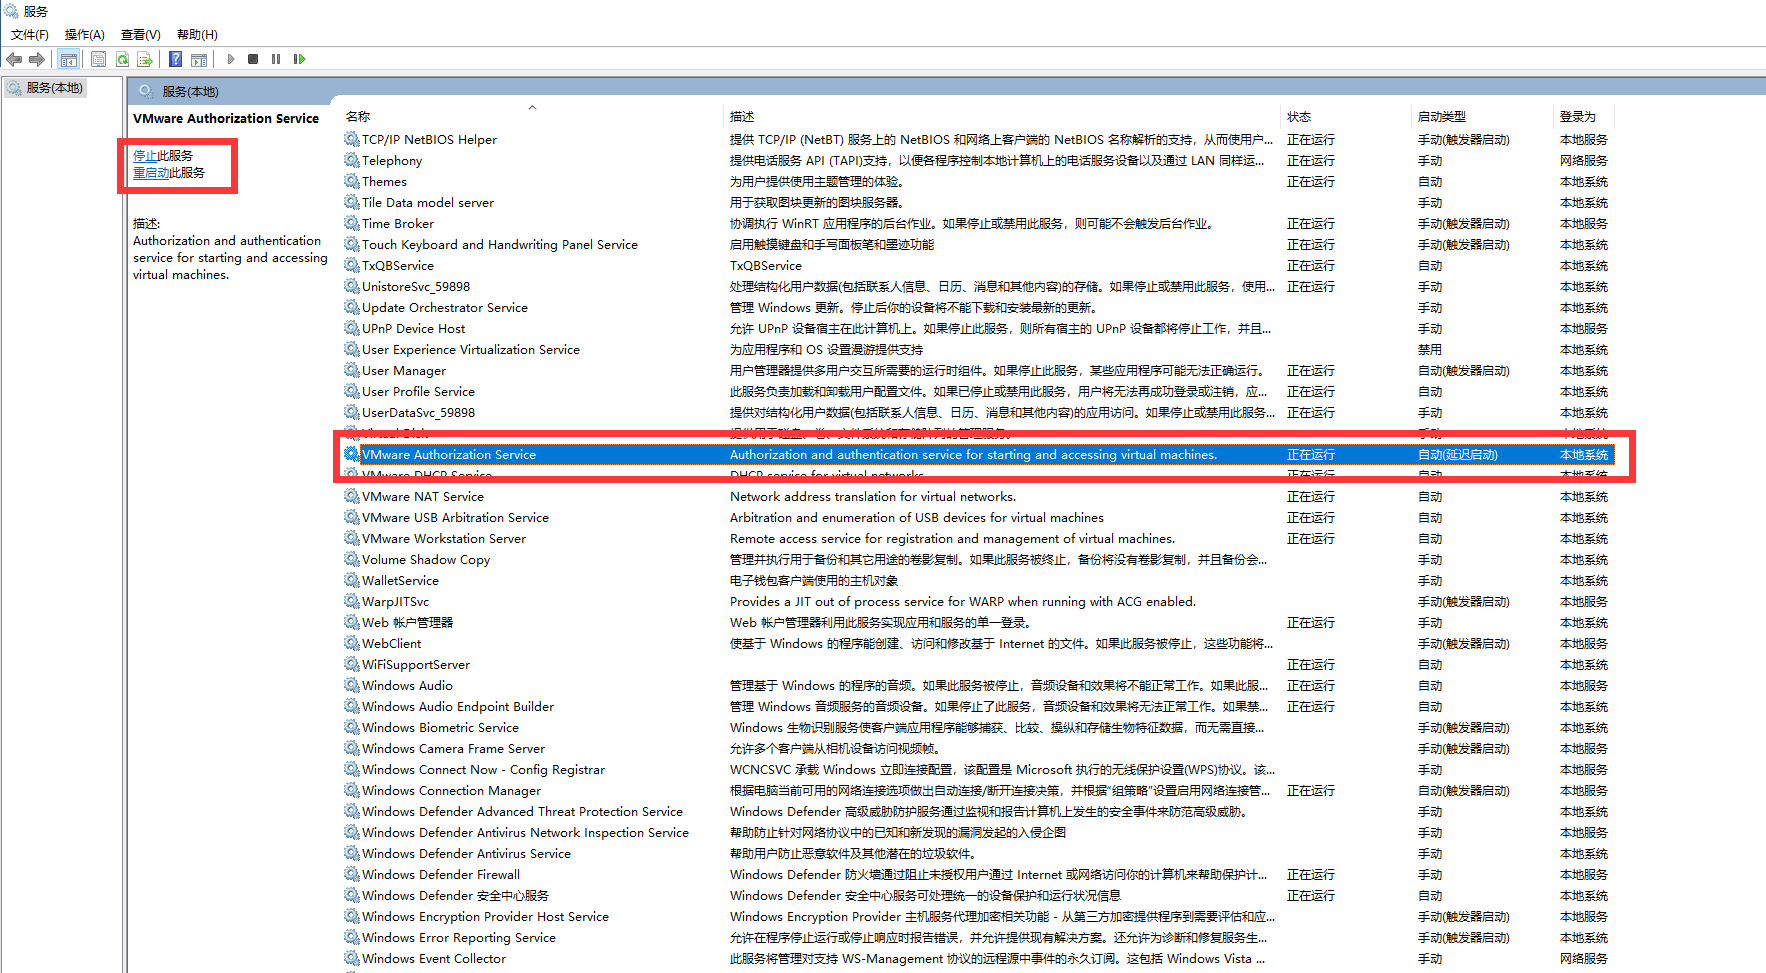
Task: Restart the service using the resume icon
Action: coord(299,59)
